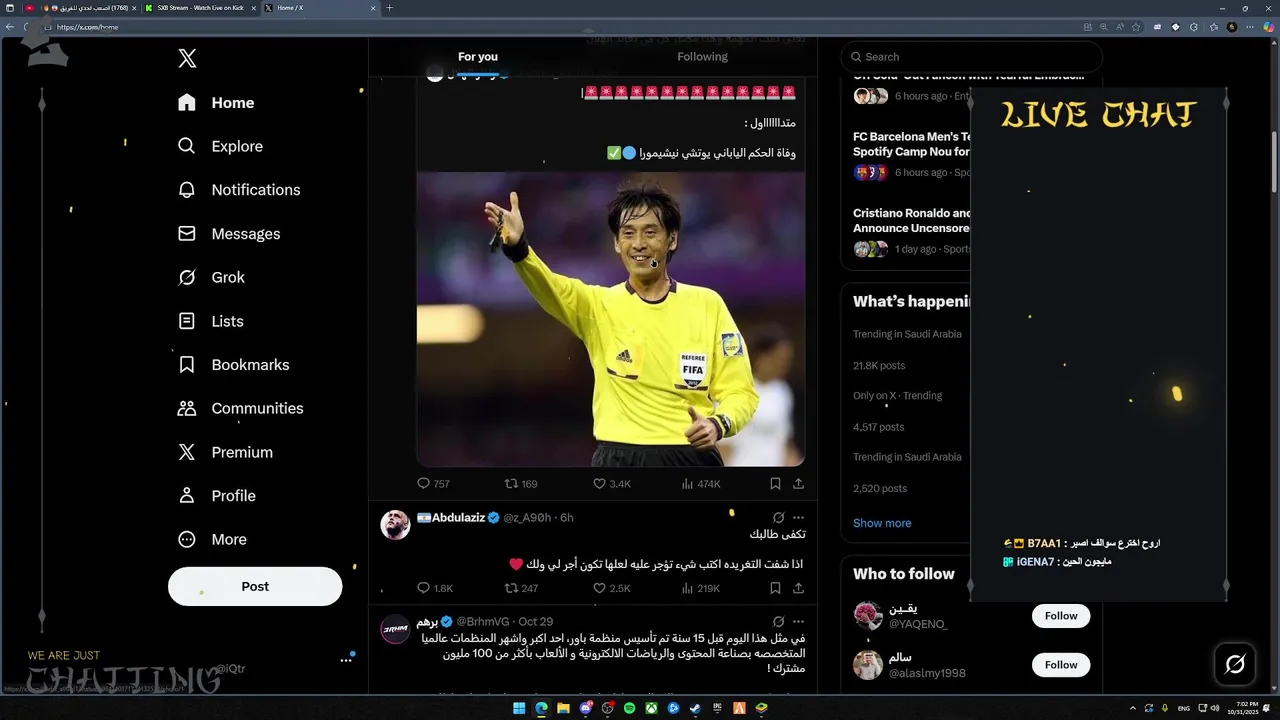Open Lists from the sidebar
Viewport: 1280px width, 720px height.
point(210,321)
